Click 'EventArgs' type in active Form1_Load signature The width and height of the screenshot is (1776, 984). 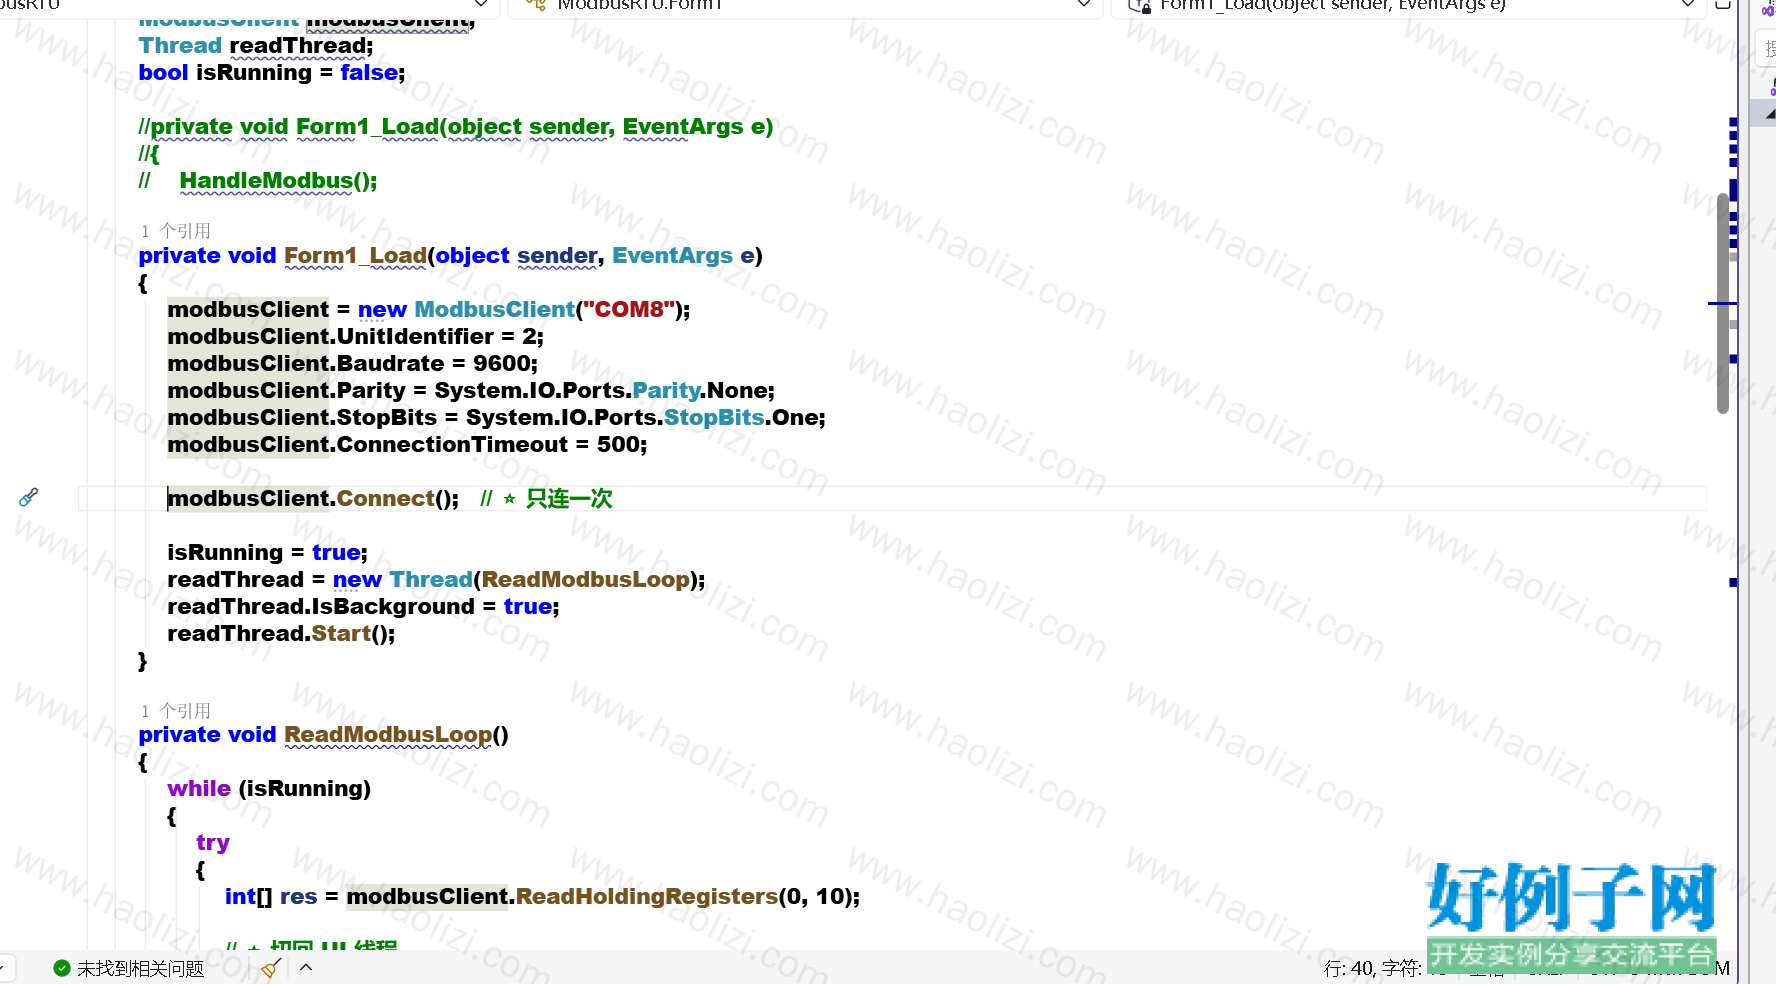click(x=672, y=255)
